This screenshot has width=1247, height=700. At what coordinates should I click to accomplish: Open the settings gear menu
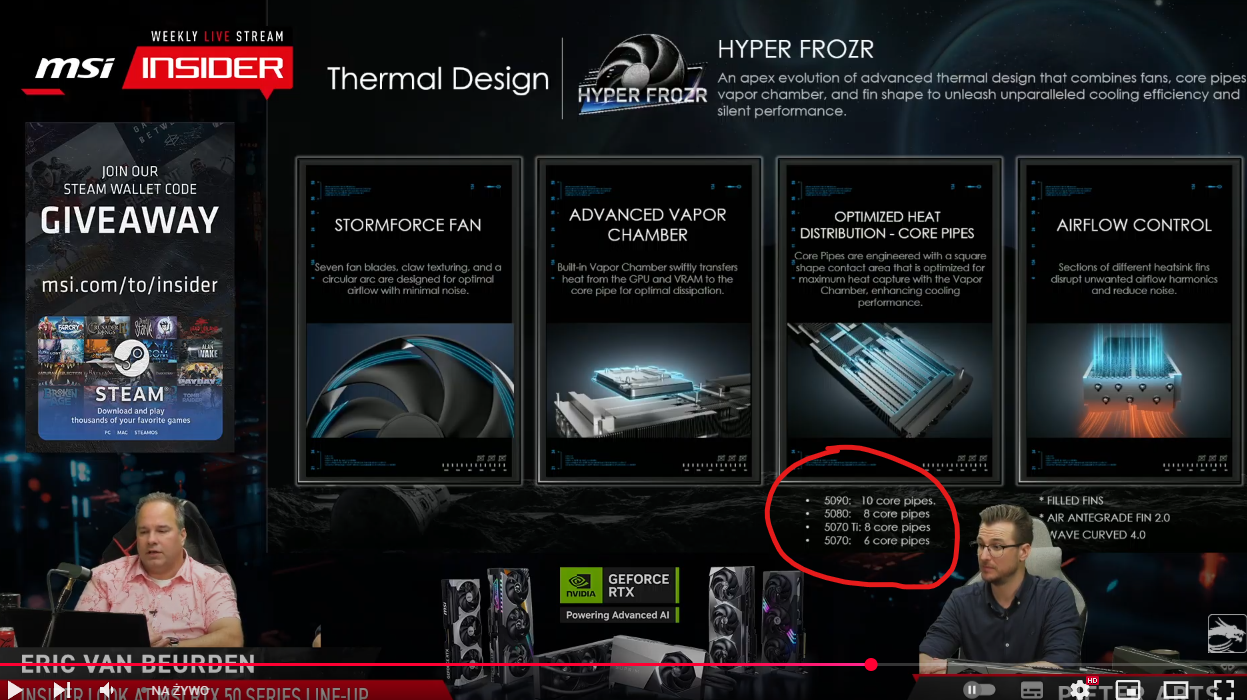(x=1080, y=689)
